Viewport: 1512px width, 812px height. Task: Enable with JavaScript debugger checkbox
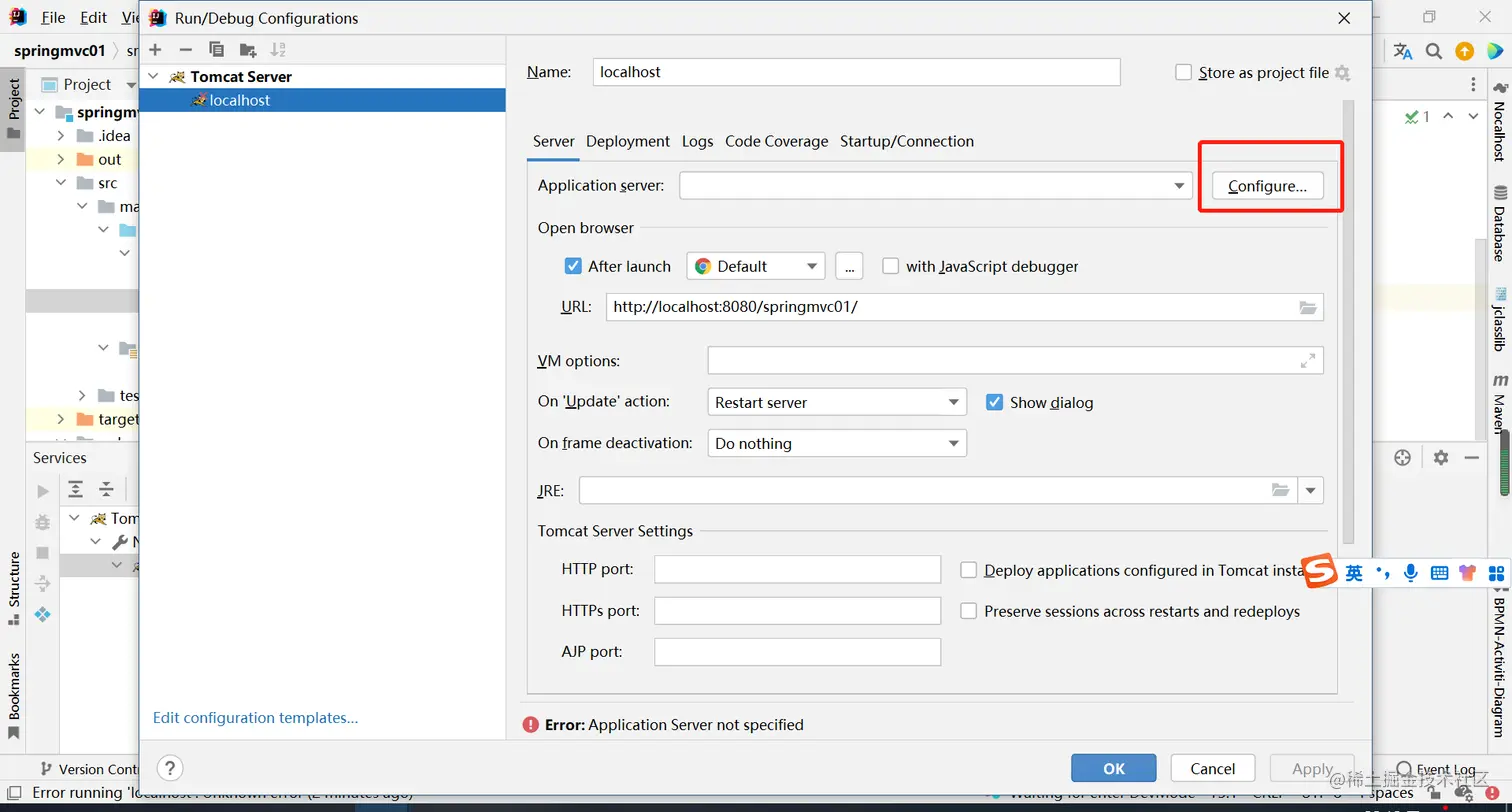coord(891,266)
